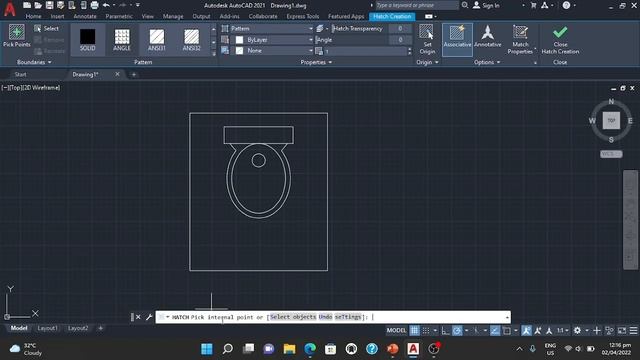The width and height of the screenshot is (640, 360).
Task: Choose the ANSI31 hatch pattern
Action: pyautogui.click(x=157, y=40)
